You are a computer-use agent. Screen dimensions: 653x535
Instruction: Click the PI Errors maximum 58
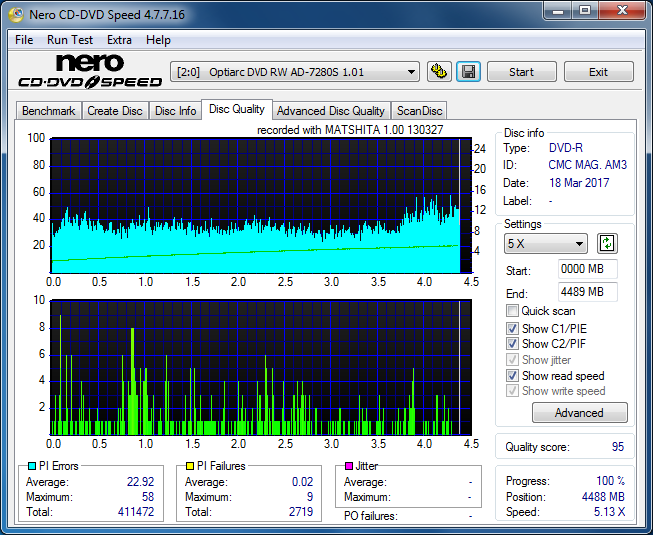(x=148, y=497)
